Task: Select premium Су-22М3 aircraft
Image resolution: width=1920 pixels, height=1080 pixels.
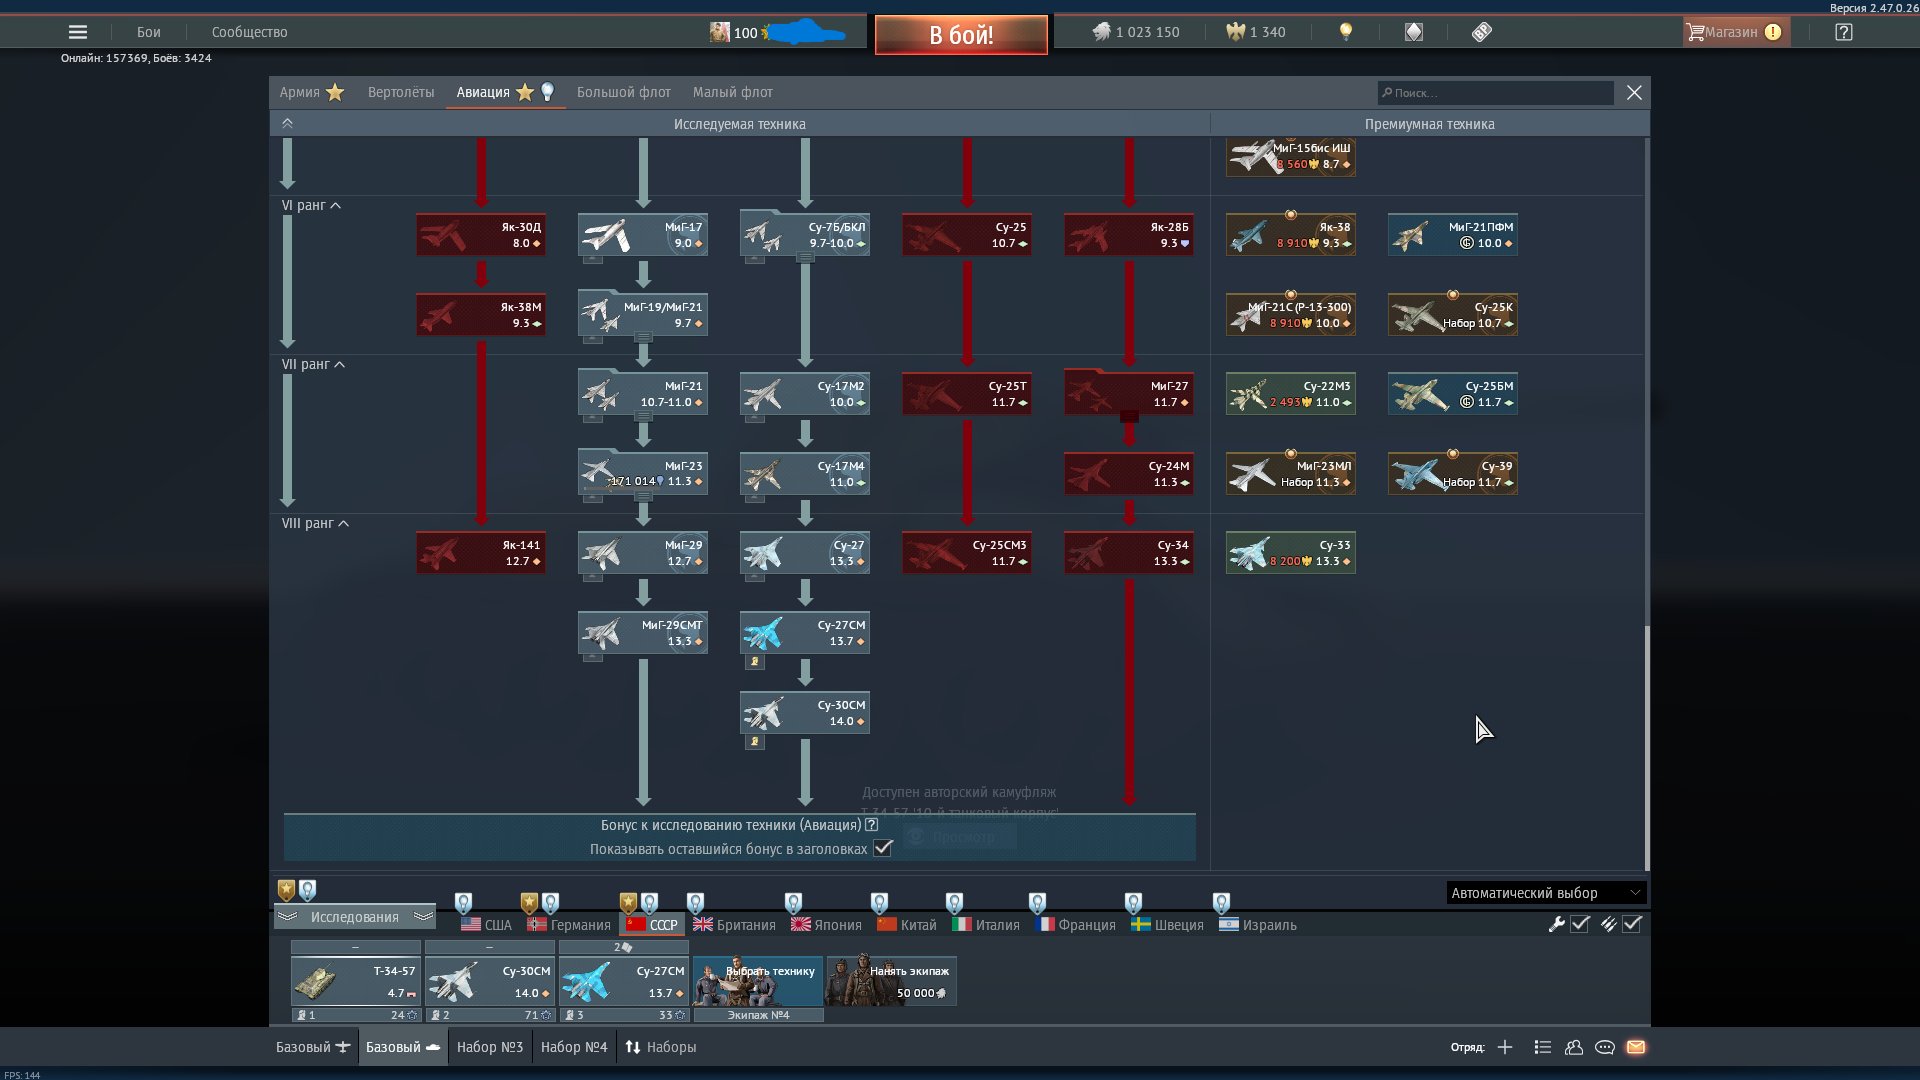Action: (1291, 394)
